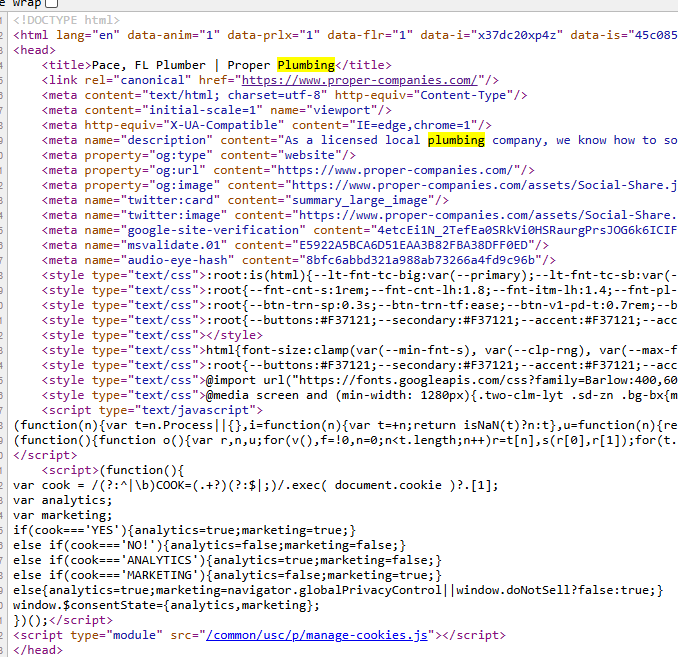Click the var marketing line
Viewport: 678px width, 657px height.
click(x=62, y=515)
